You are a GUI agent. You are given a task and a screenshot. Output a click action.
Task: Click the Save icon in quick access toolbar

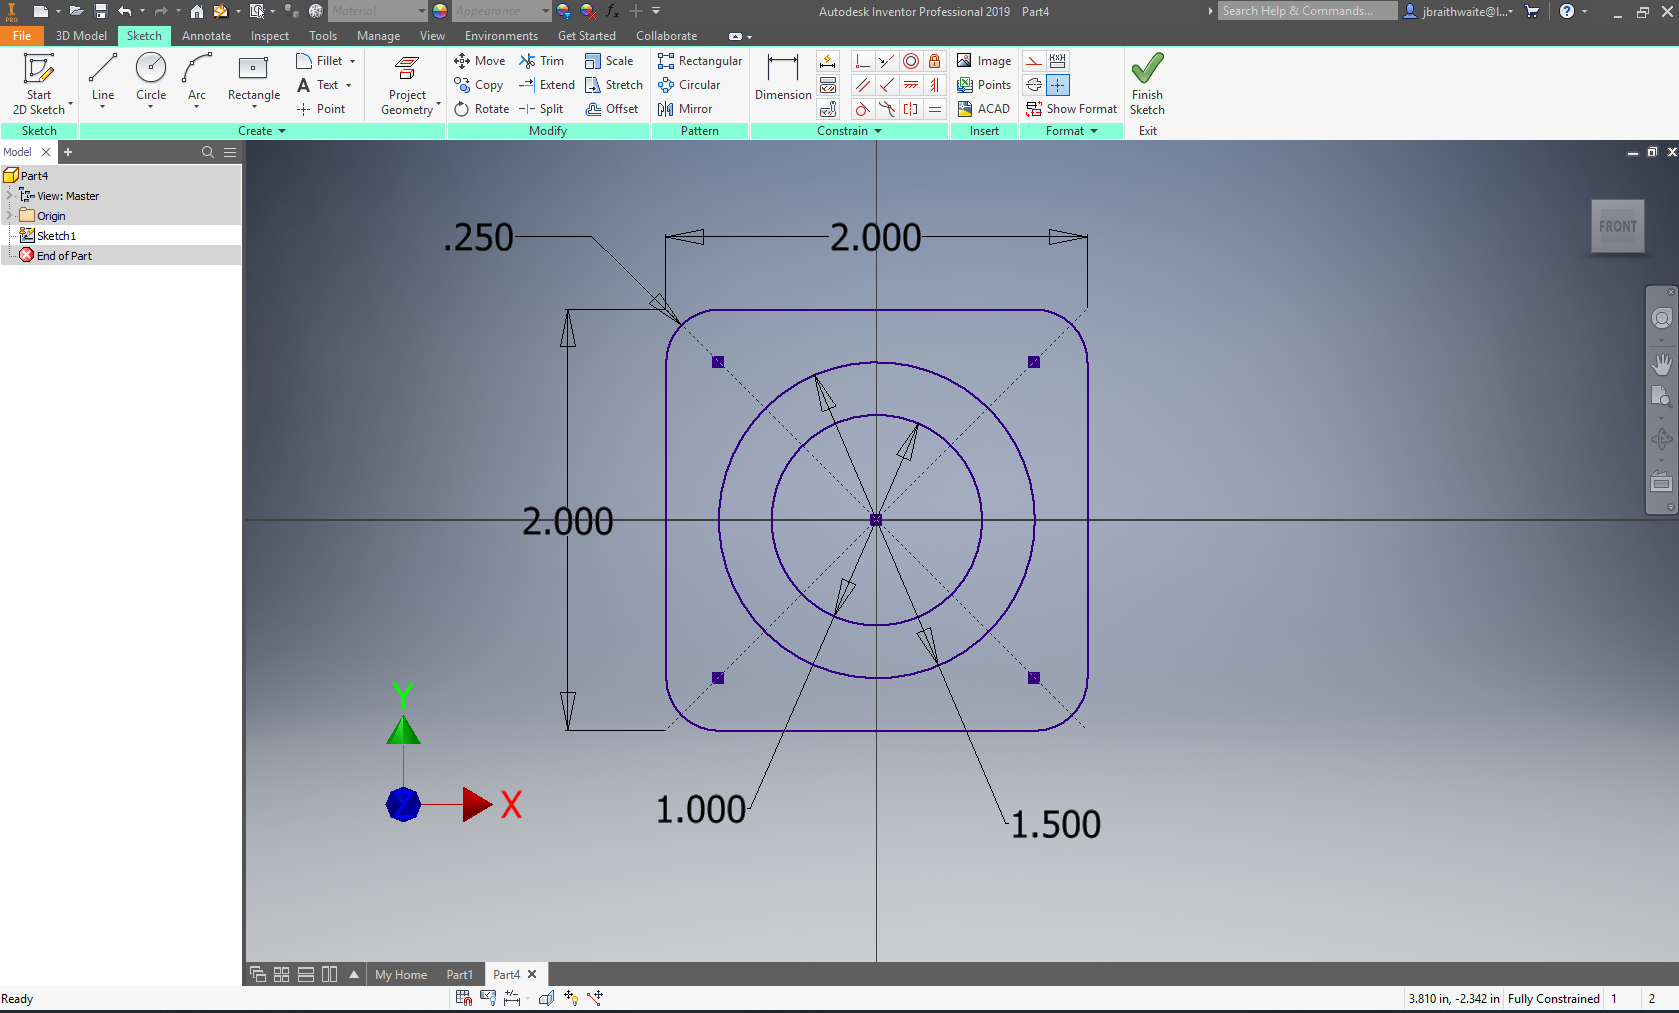click(x=101, y=11)
